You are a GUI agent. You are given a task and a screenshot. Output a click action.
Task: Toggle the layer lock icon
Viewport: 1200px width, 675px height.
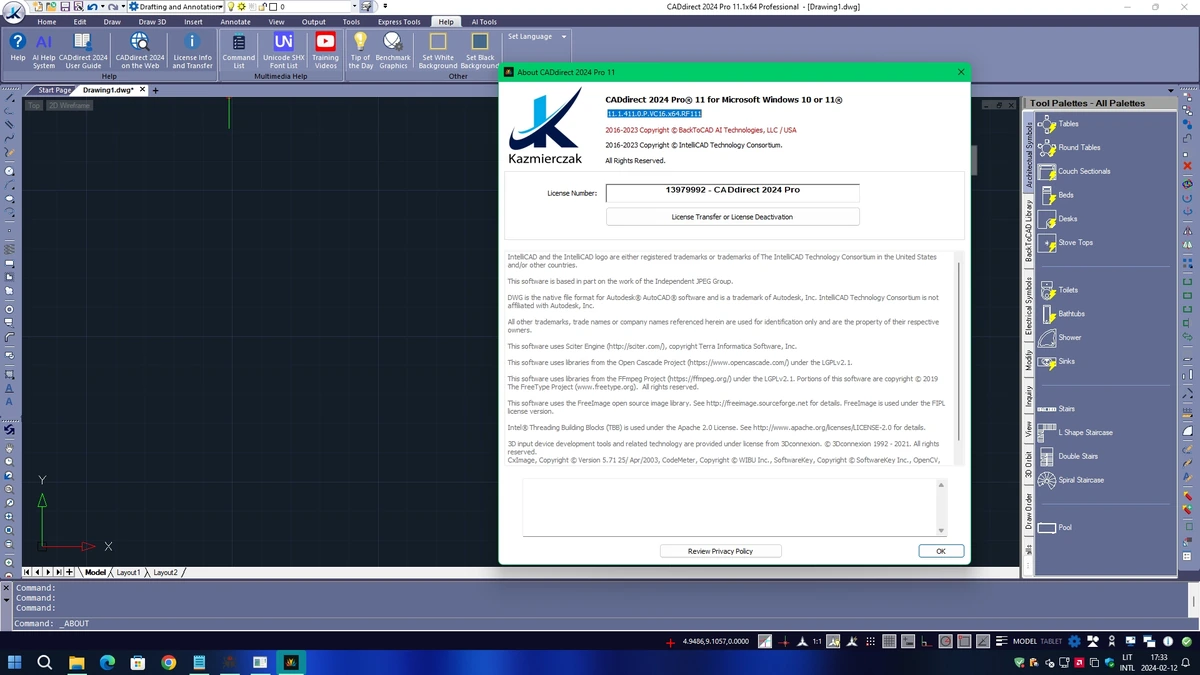click(x=263, y=7)
